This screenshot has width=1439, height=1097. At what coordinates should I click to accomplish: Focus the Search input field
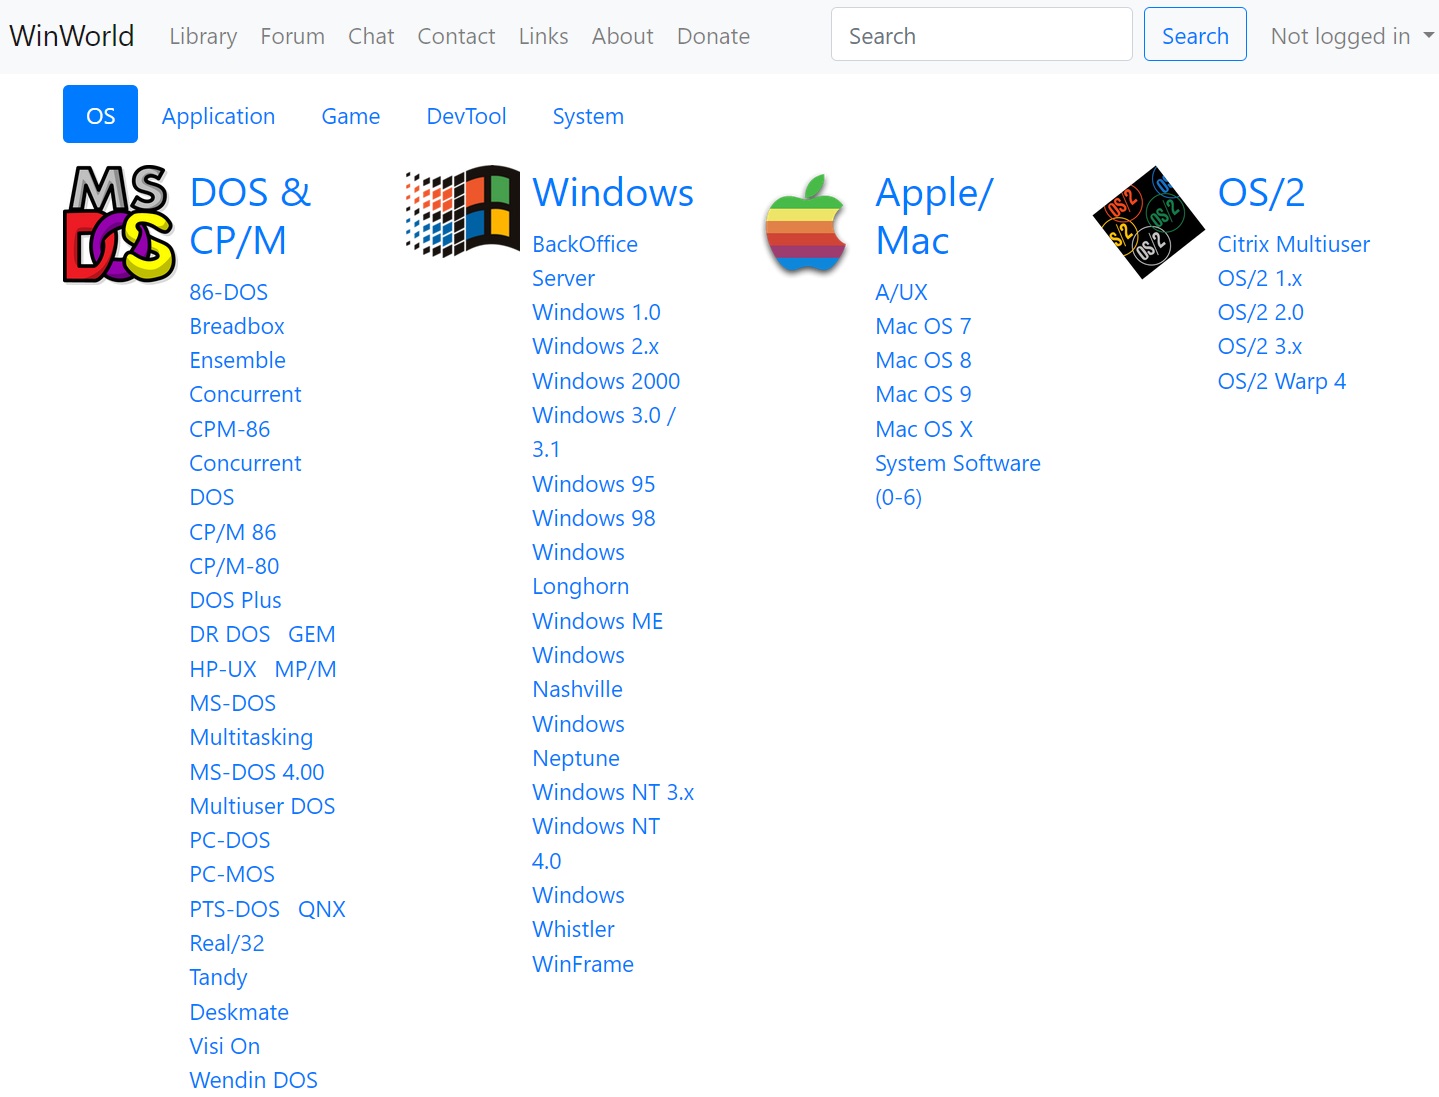point(981,34)
